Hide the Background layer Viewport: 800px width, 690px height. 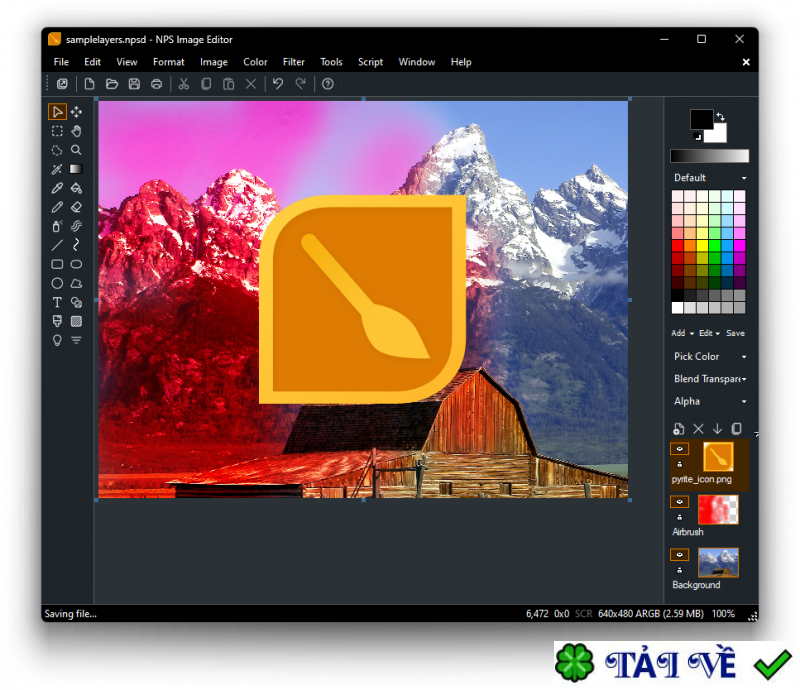click(680, 554)
